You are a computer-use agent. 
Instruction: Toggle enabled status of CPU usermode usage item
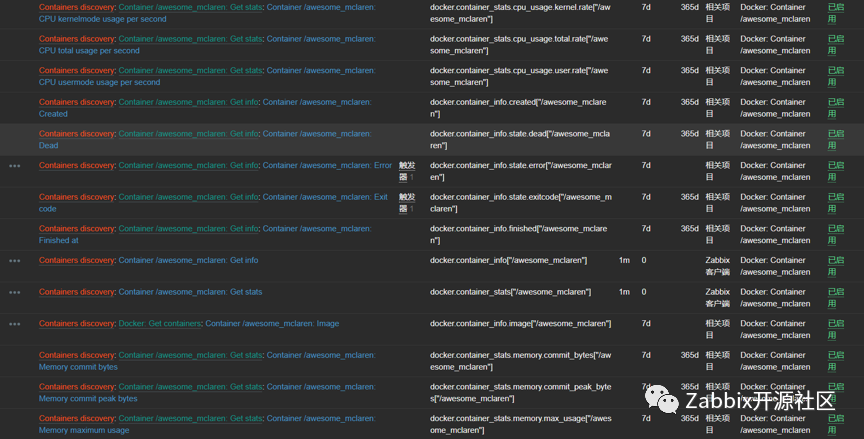click(x=836, y=77)
